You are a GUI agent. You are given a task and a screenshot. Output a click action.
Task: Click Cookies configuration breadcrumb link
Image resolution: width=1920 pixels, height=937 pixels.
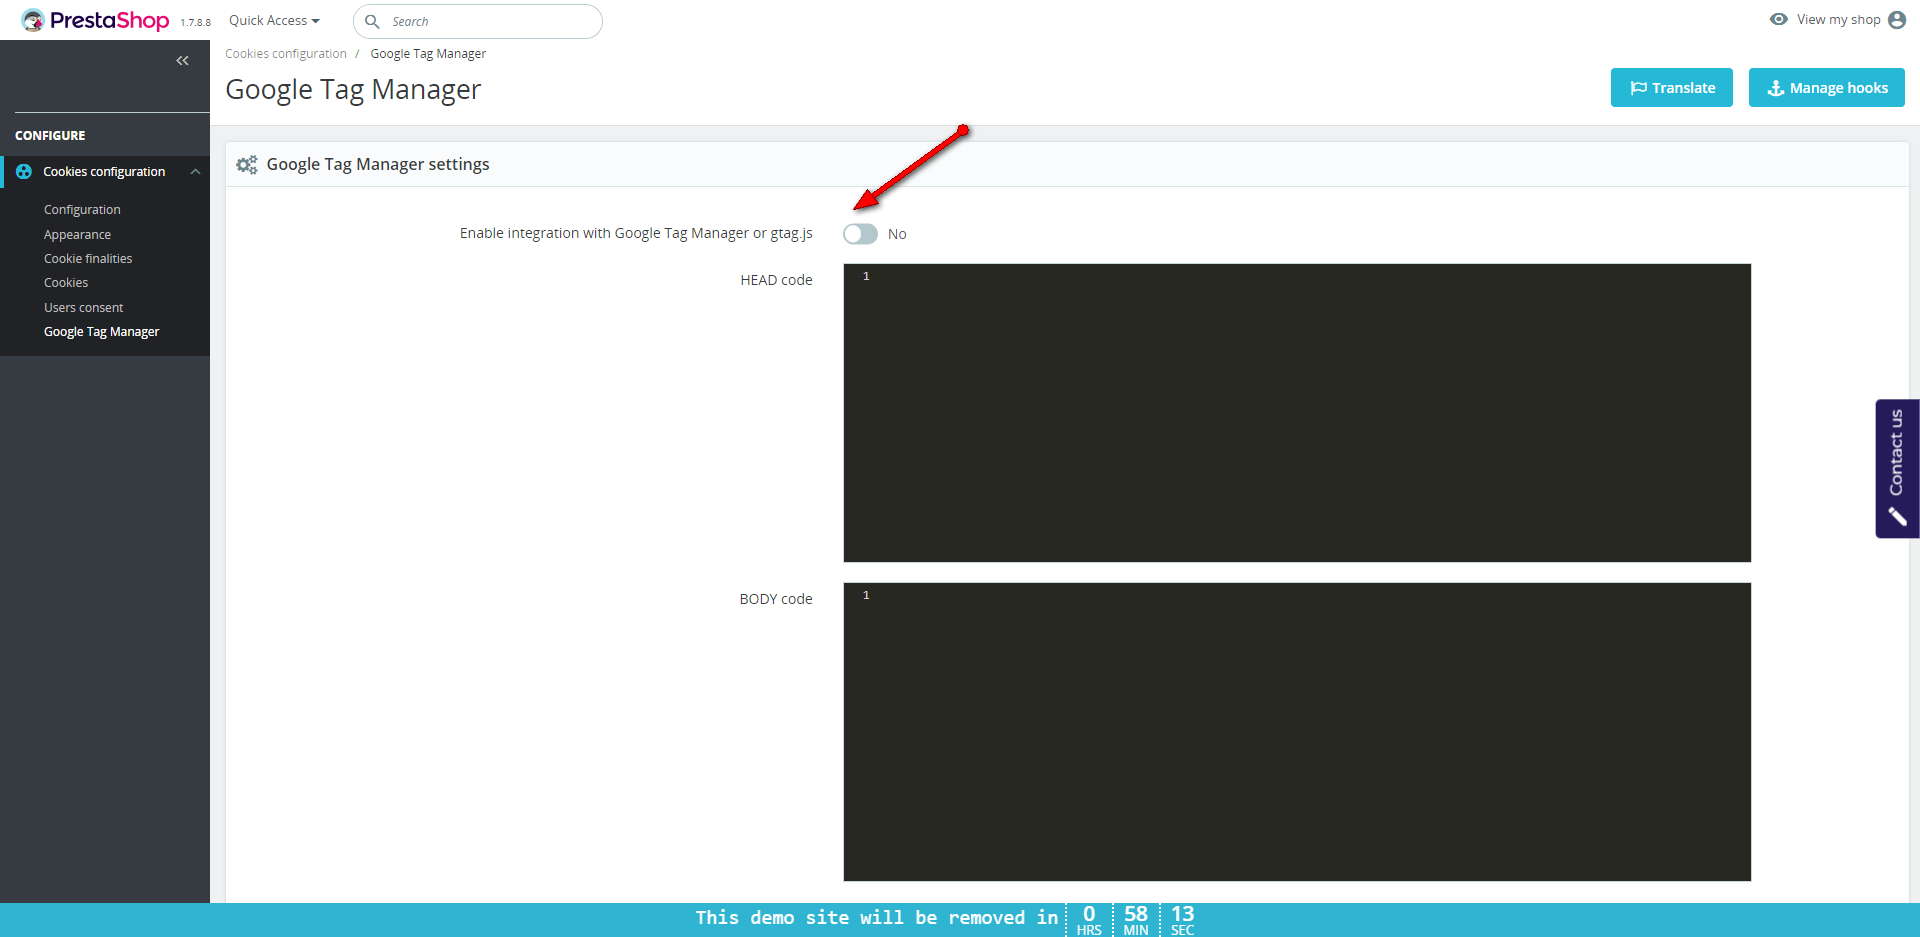click(286, 54)
